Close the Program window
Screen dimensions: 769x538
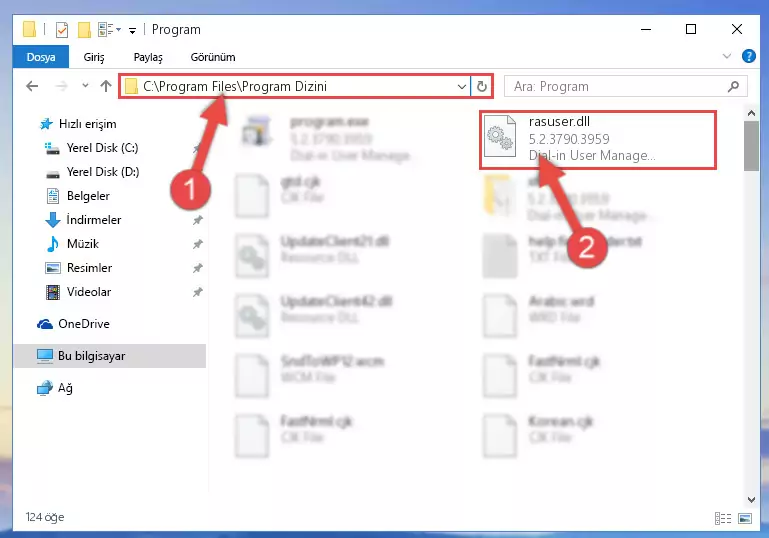click(x=737, y=29)
